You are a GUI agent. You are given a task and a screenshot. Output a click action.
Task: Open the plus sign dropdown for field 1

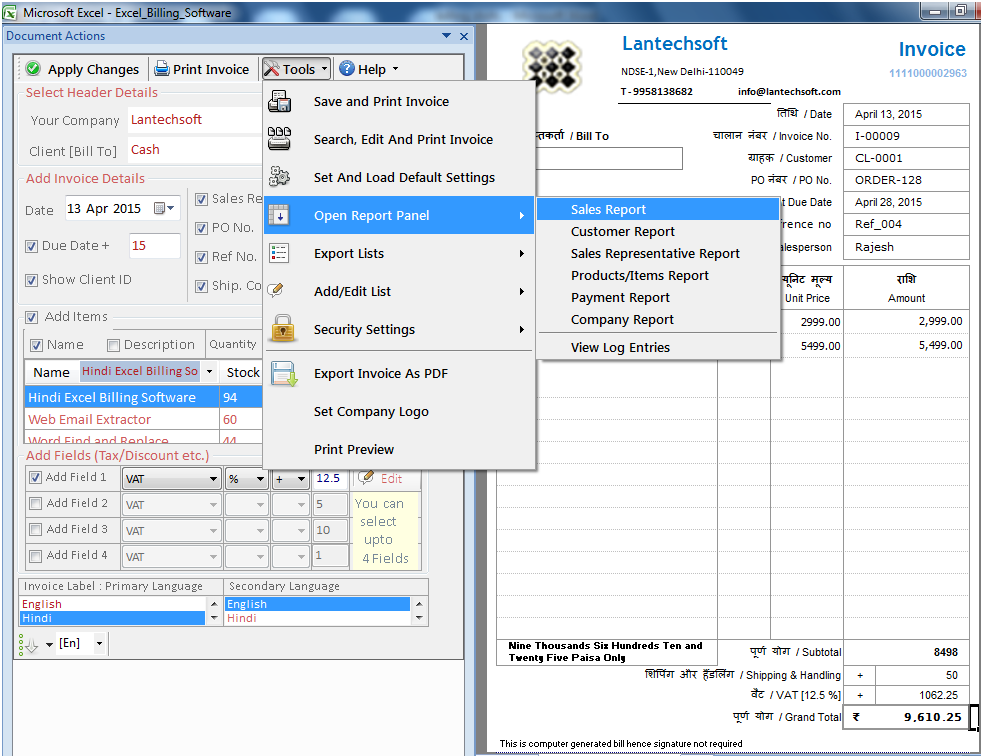pos(302,479)
